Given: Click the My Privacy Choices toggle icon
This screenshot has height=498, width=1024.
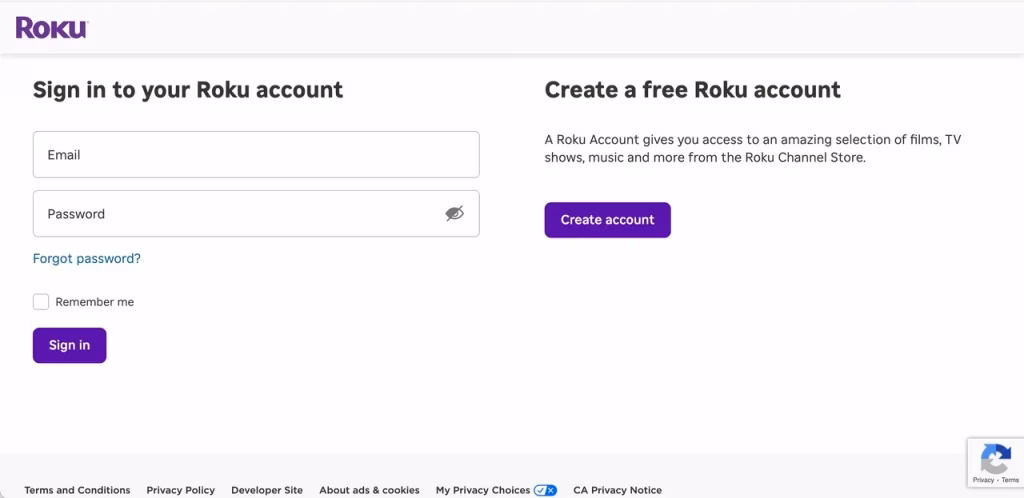Looking at the screenshot, I should pos(545,490).
